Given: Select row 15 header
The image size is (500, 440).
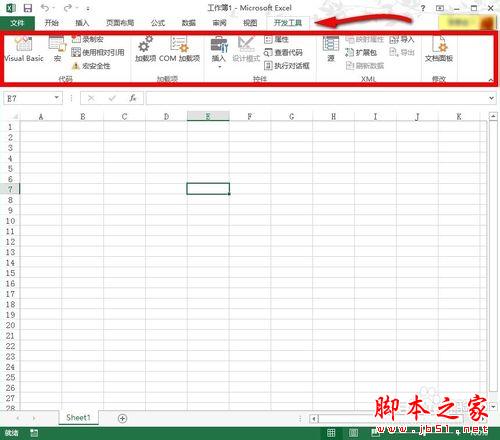Looking at the screenshot, I should (x=10, y=273).
